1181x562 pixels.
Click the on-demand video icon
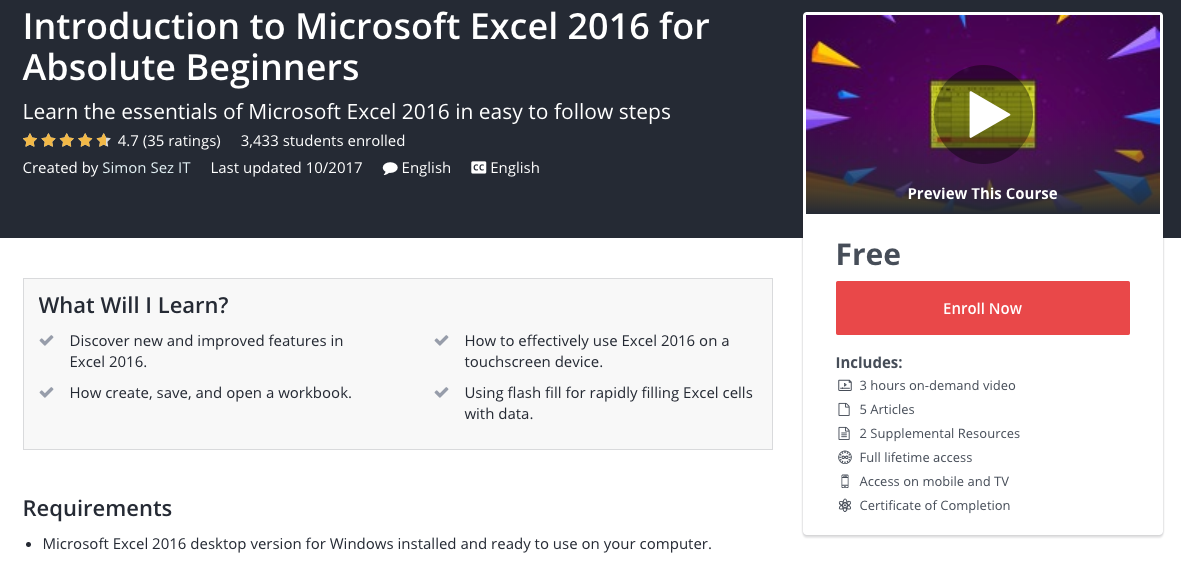click(844, 386)
